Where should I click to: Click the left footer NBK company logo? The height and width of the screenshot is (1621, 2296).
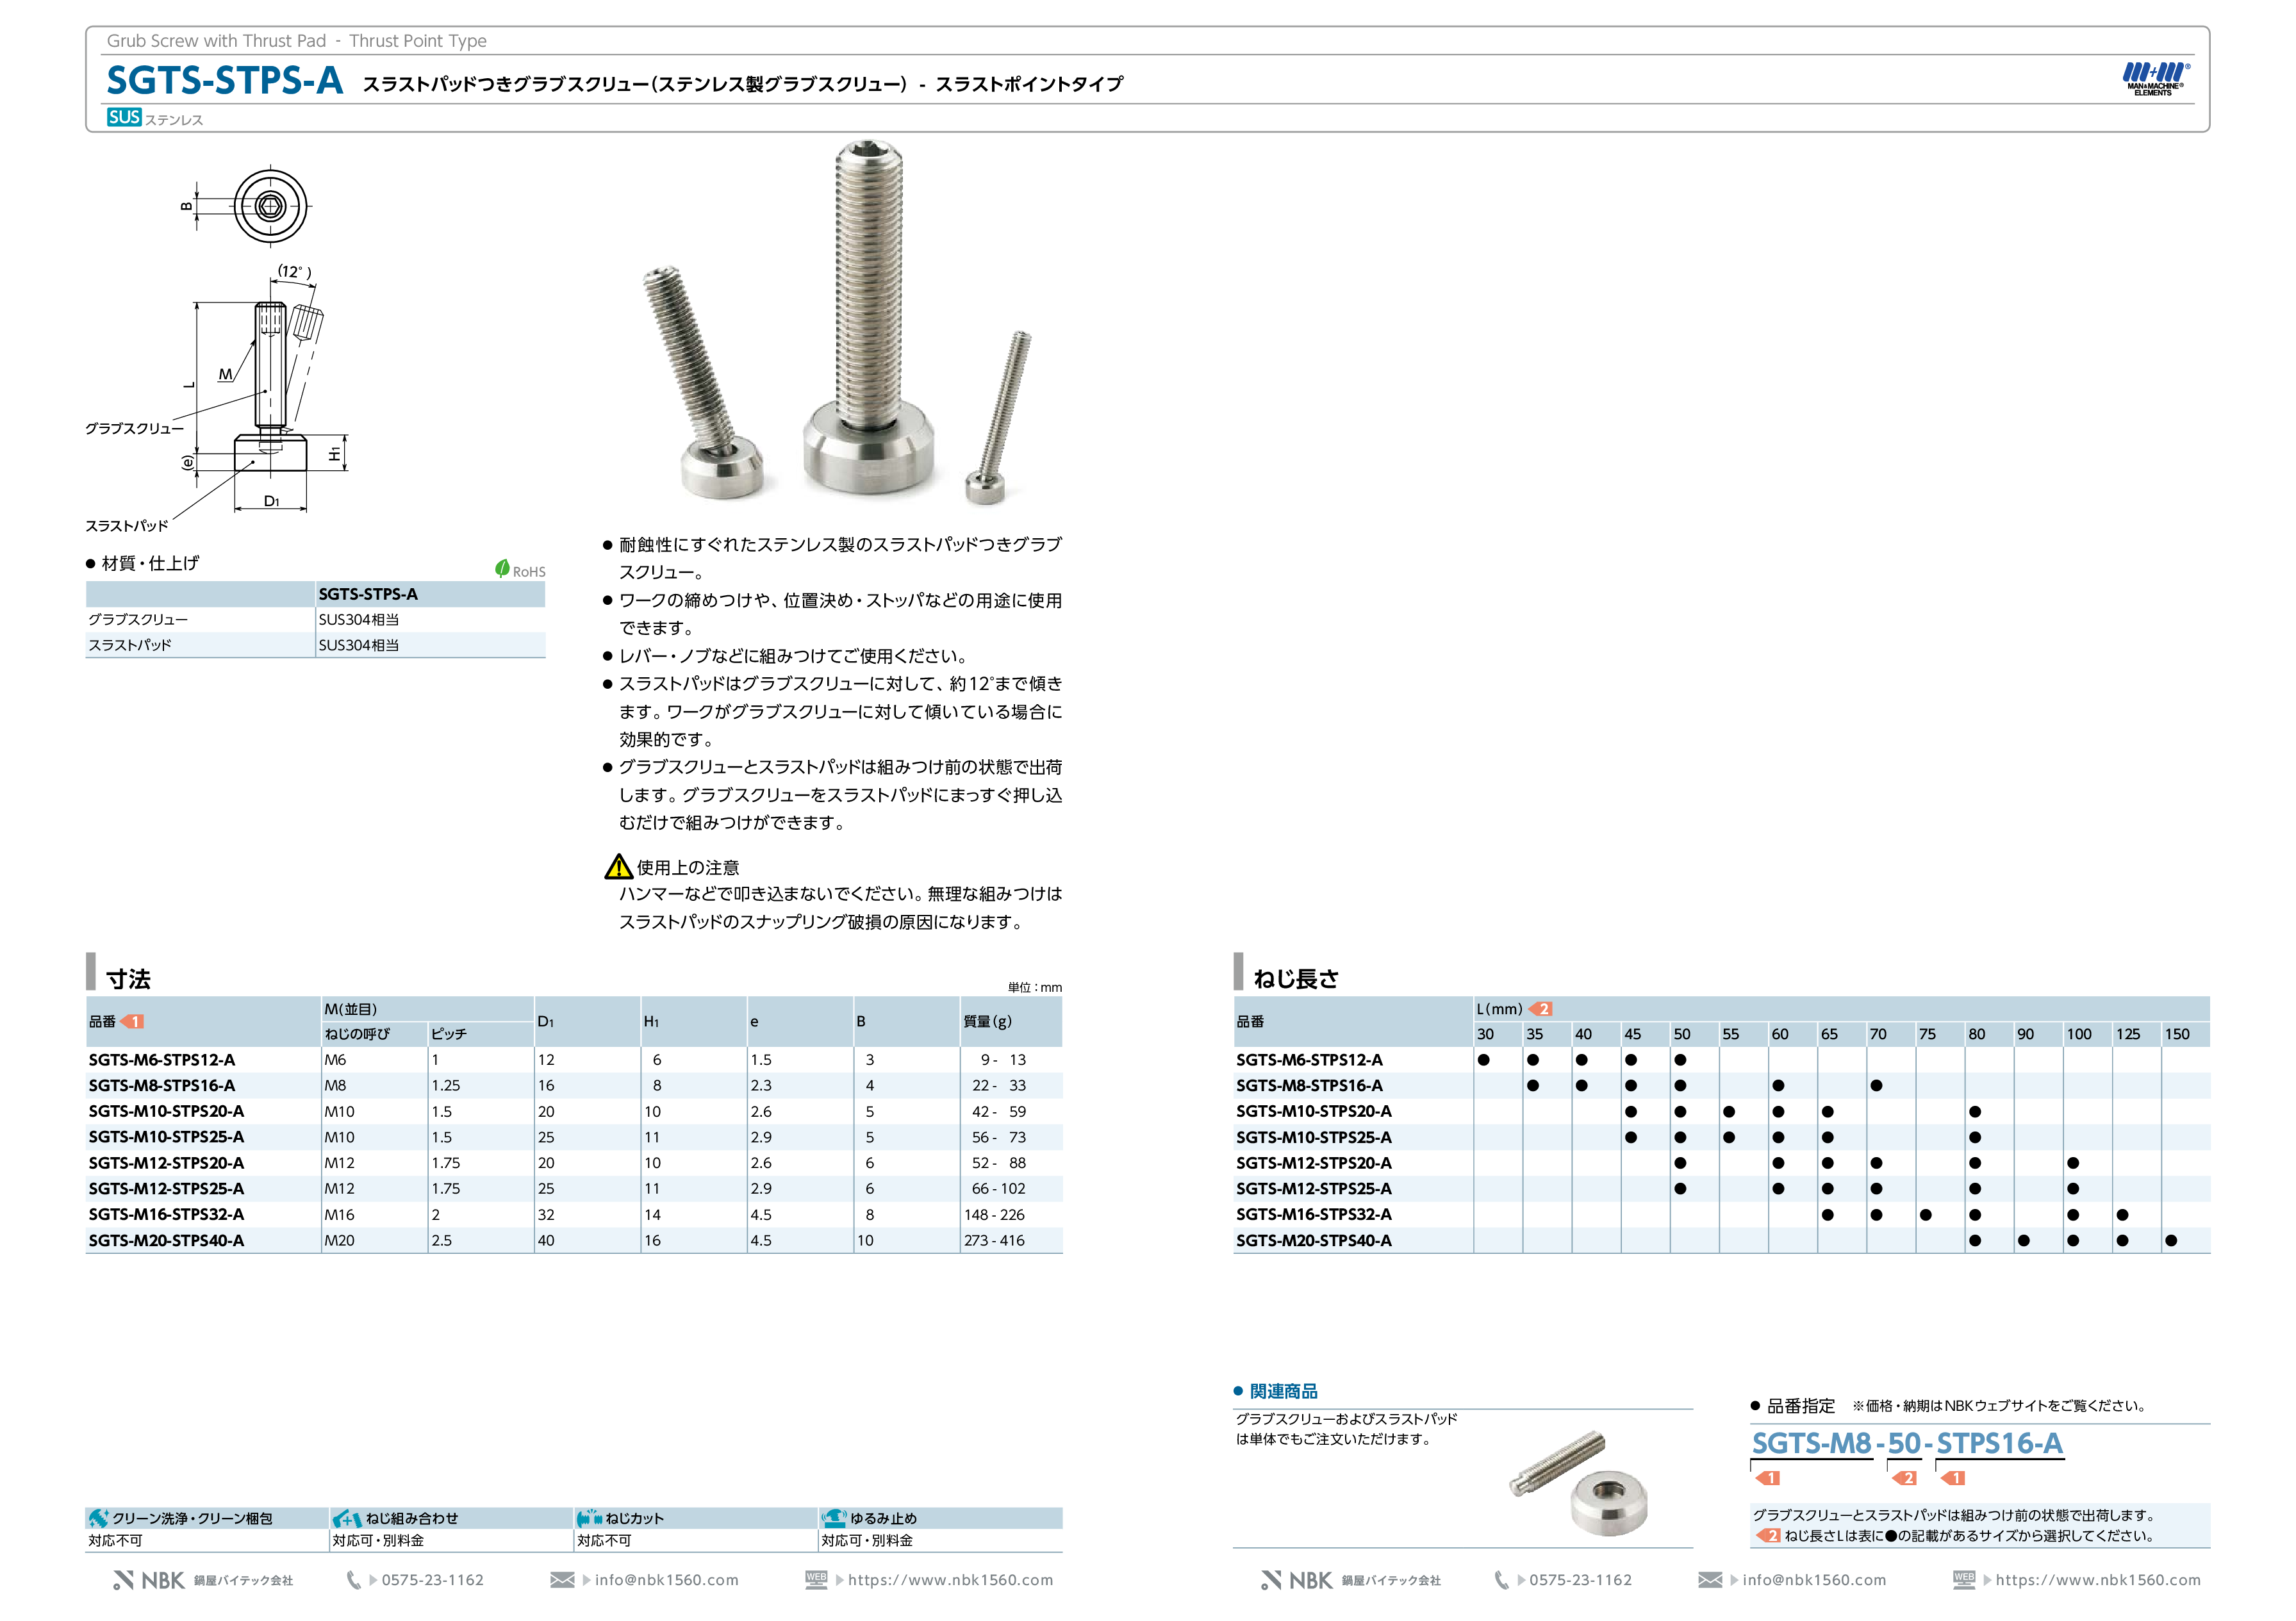coord(150,1580)
